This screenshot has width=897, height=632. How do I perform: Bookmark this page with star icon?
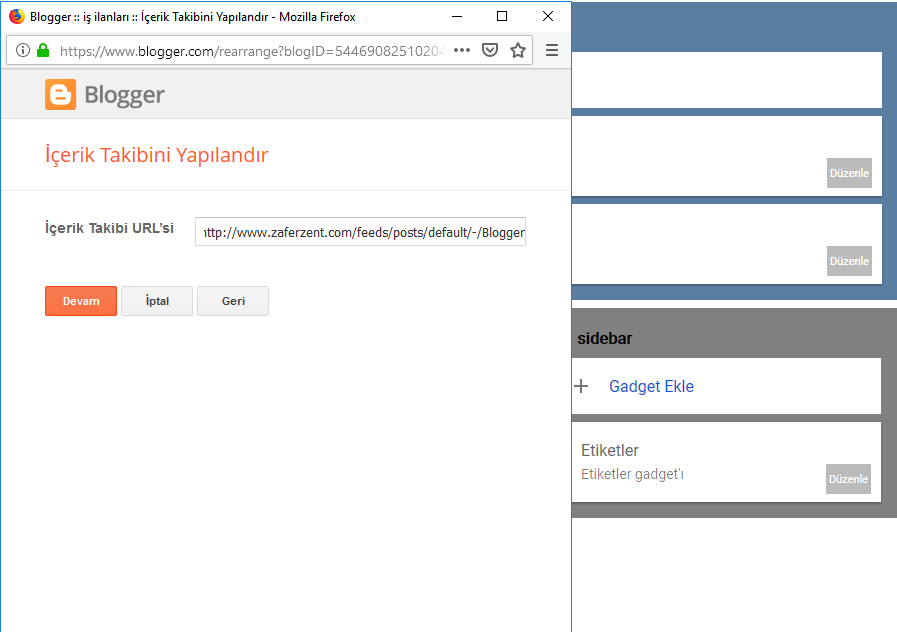[518, 50]
